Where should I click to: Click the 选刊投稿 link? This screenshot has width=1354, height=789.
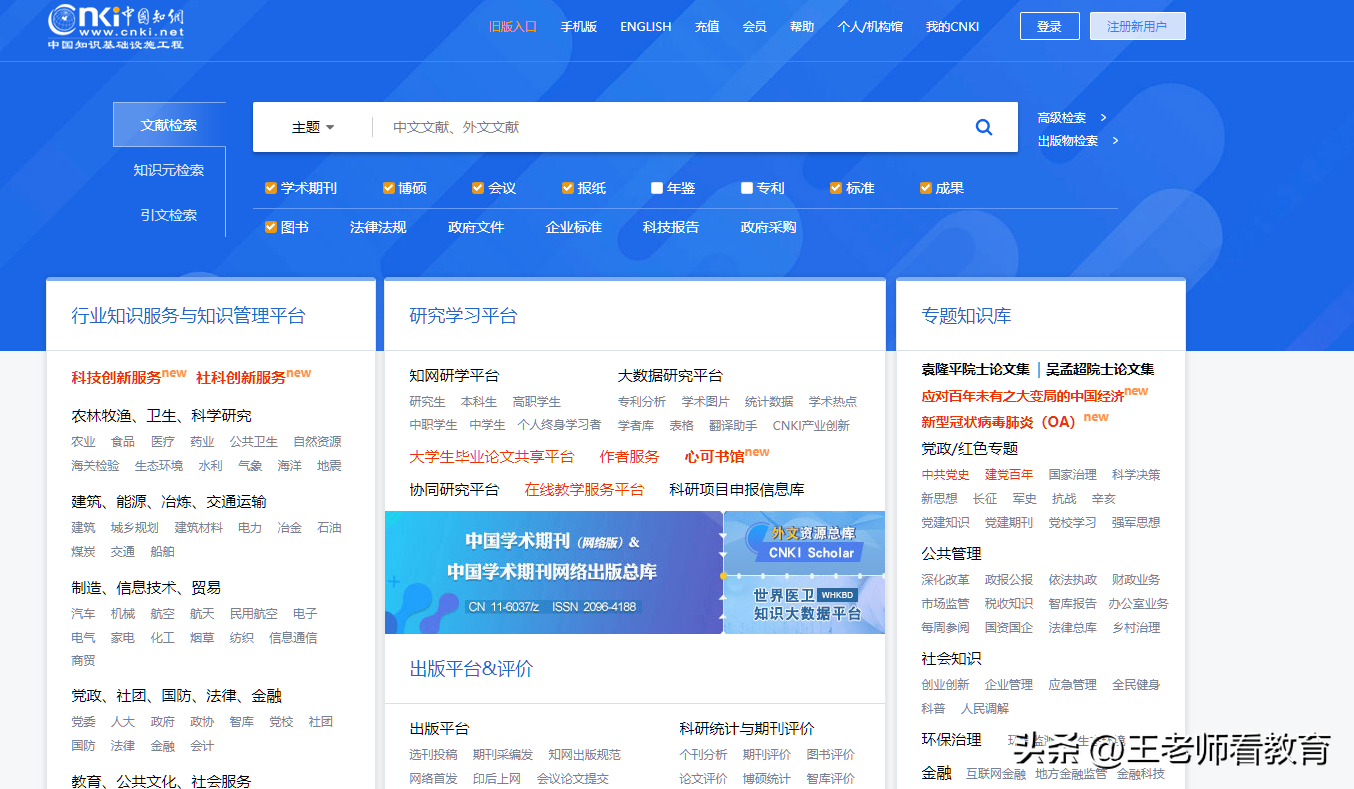click(x=433, y=754)
